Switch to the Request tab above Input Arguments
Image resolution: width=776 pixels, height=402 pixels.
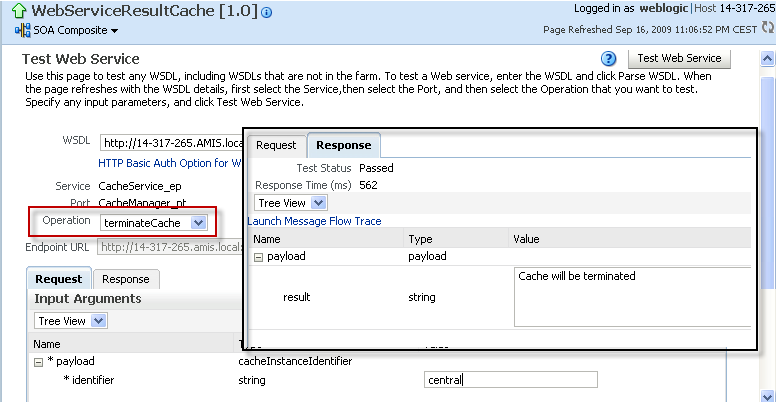(59, 279)
